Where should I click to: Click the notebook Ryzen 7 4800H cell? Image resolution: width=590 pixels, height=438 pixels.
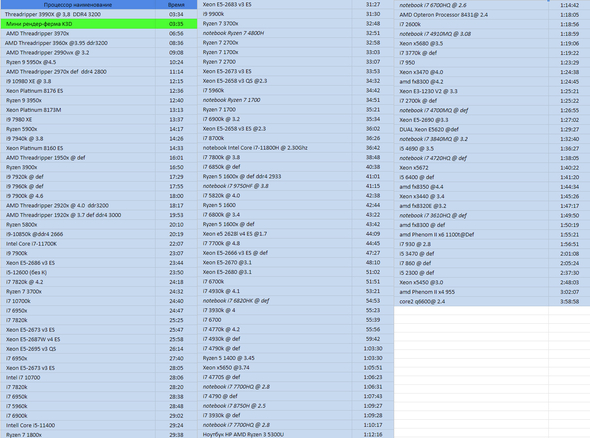click(275, 33)
